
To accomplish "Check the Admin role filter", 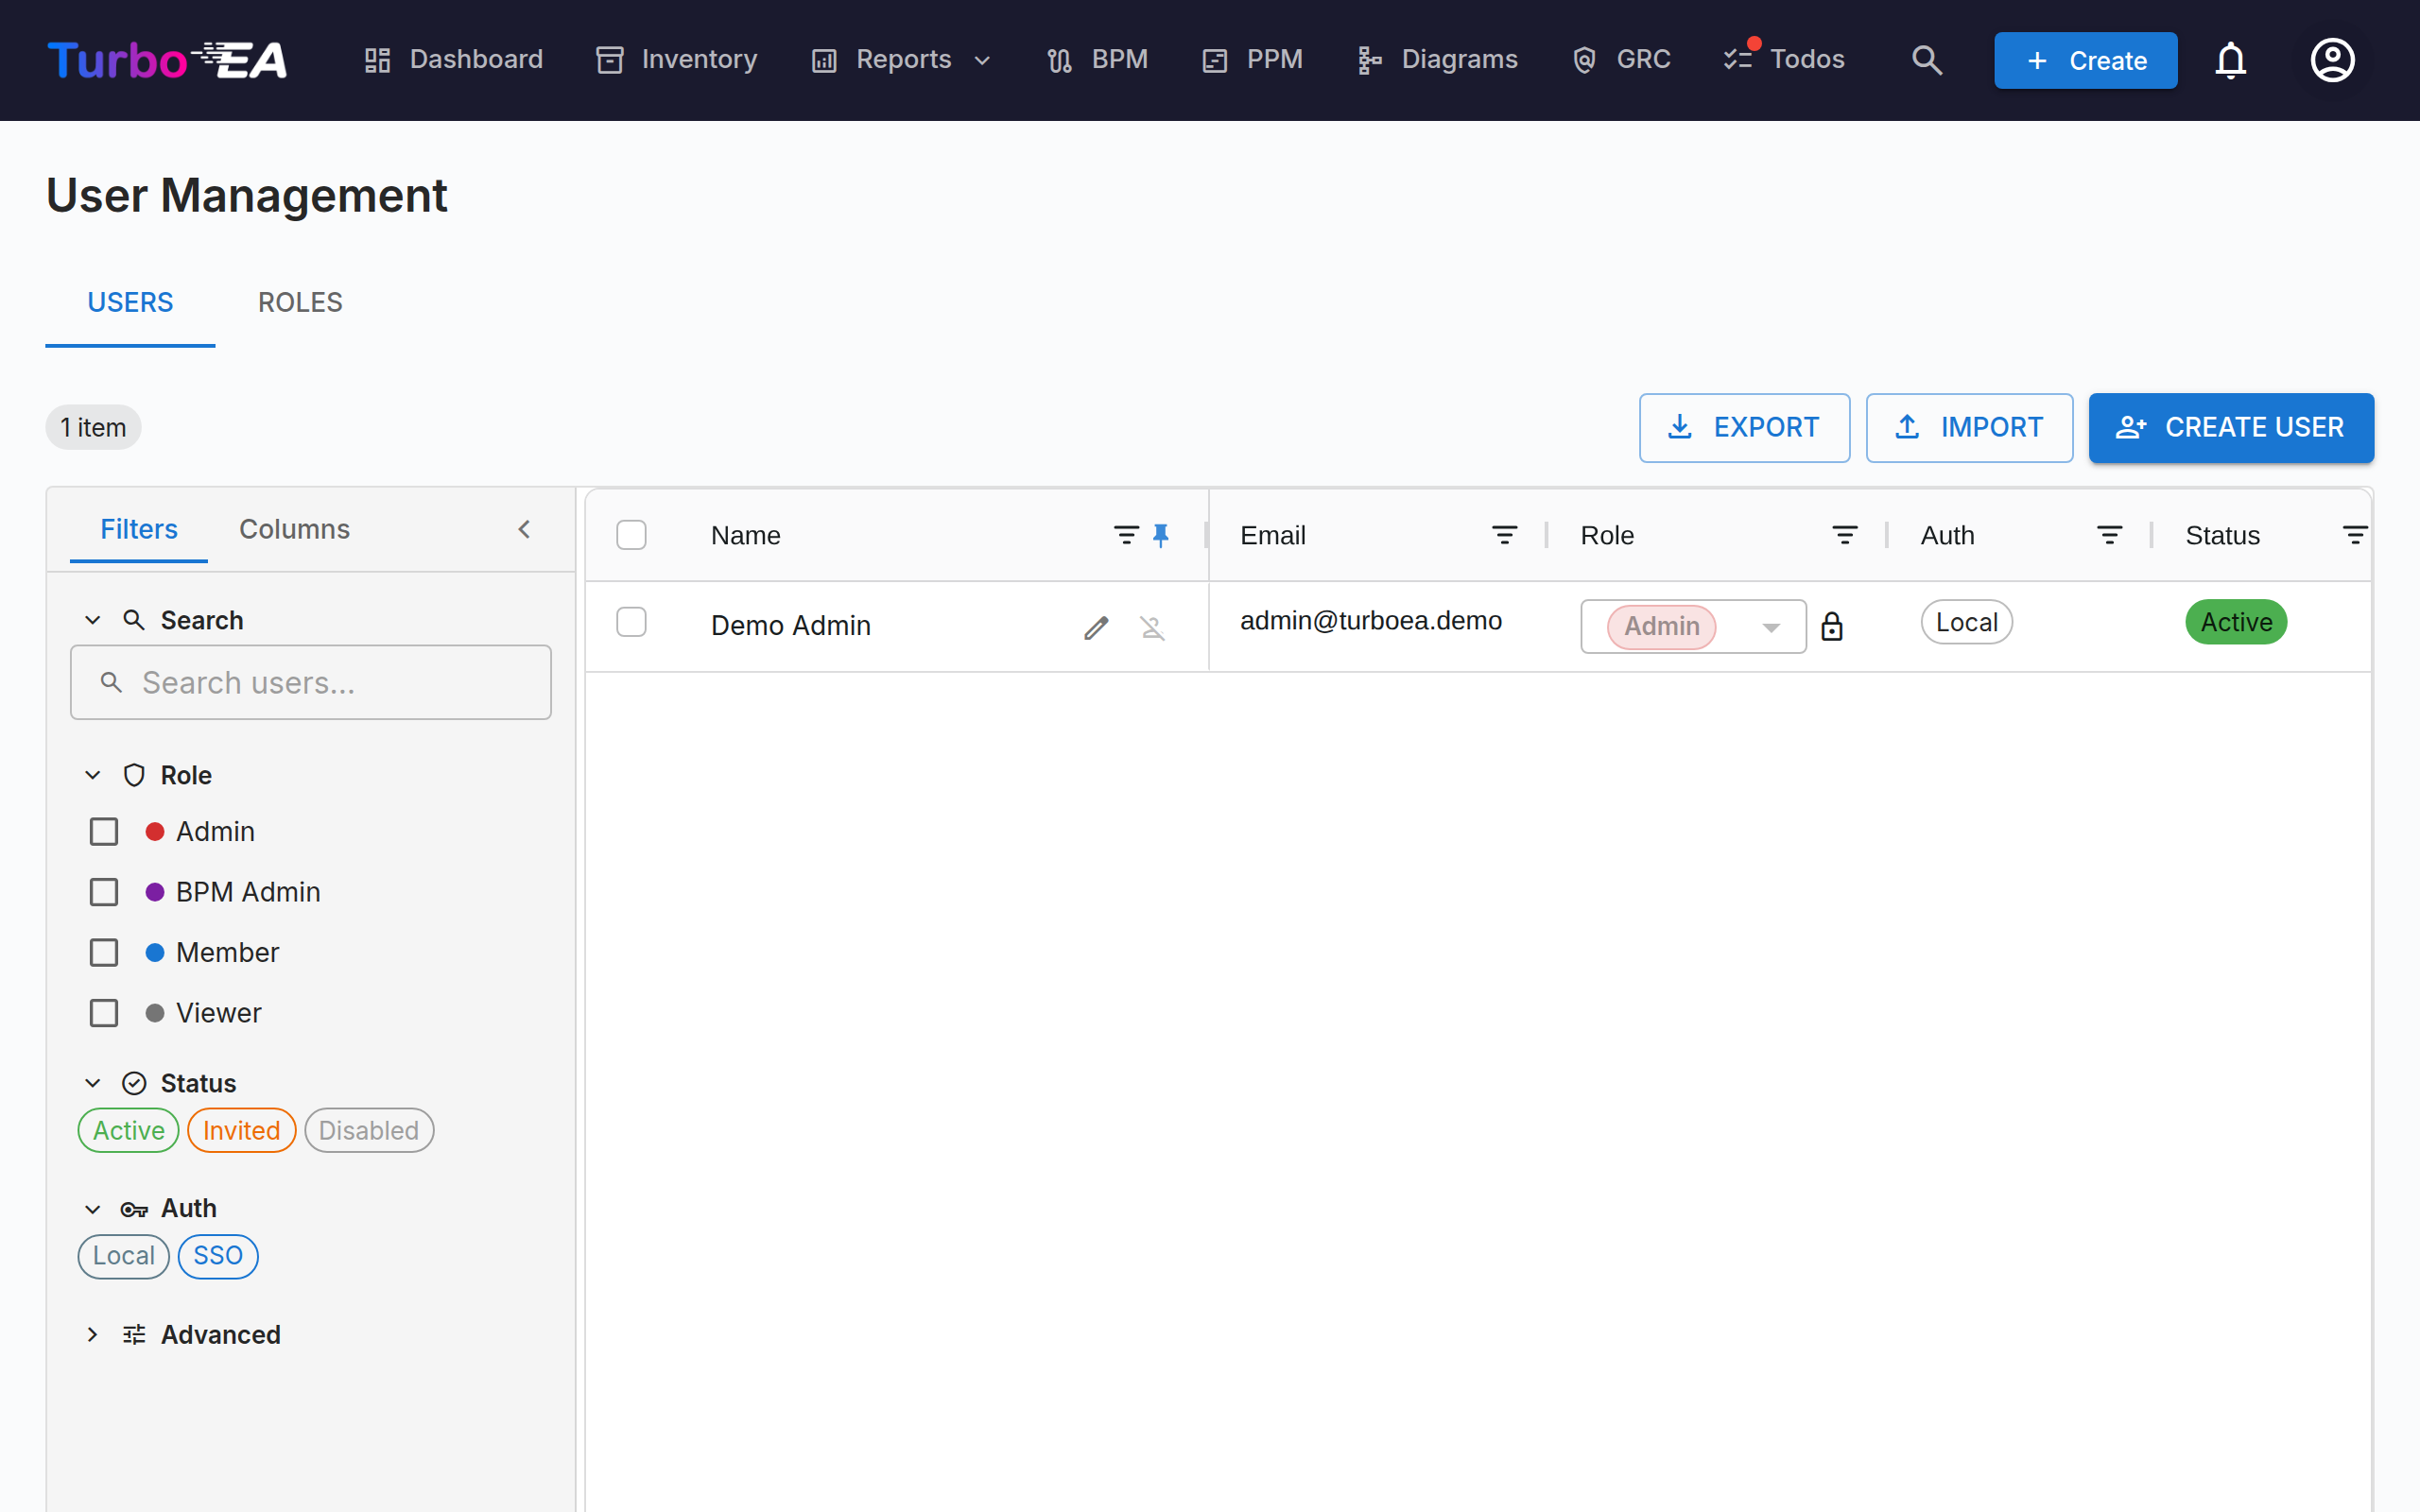I will [x=104, y=831].
